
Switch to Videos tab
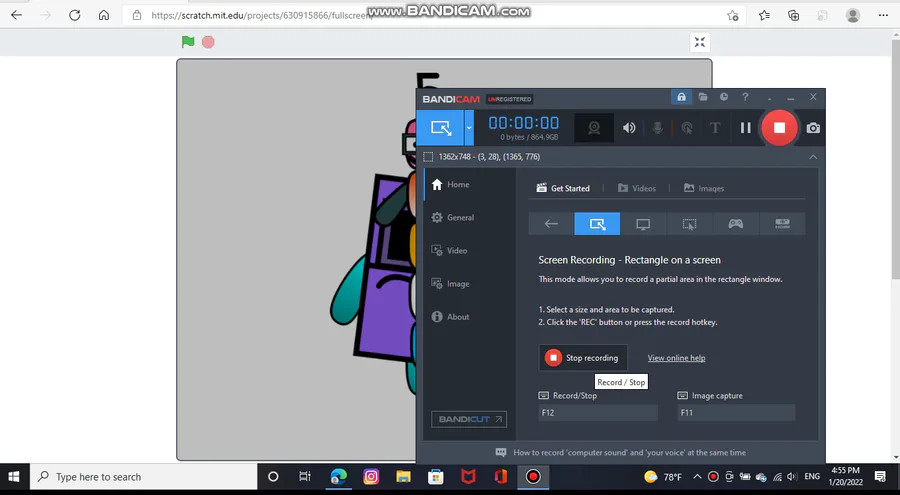[637, 188]
